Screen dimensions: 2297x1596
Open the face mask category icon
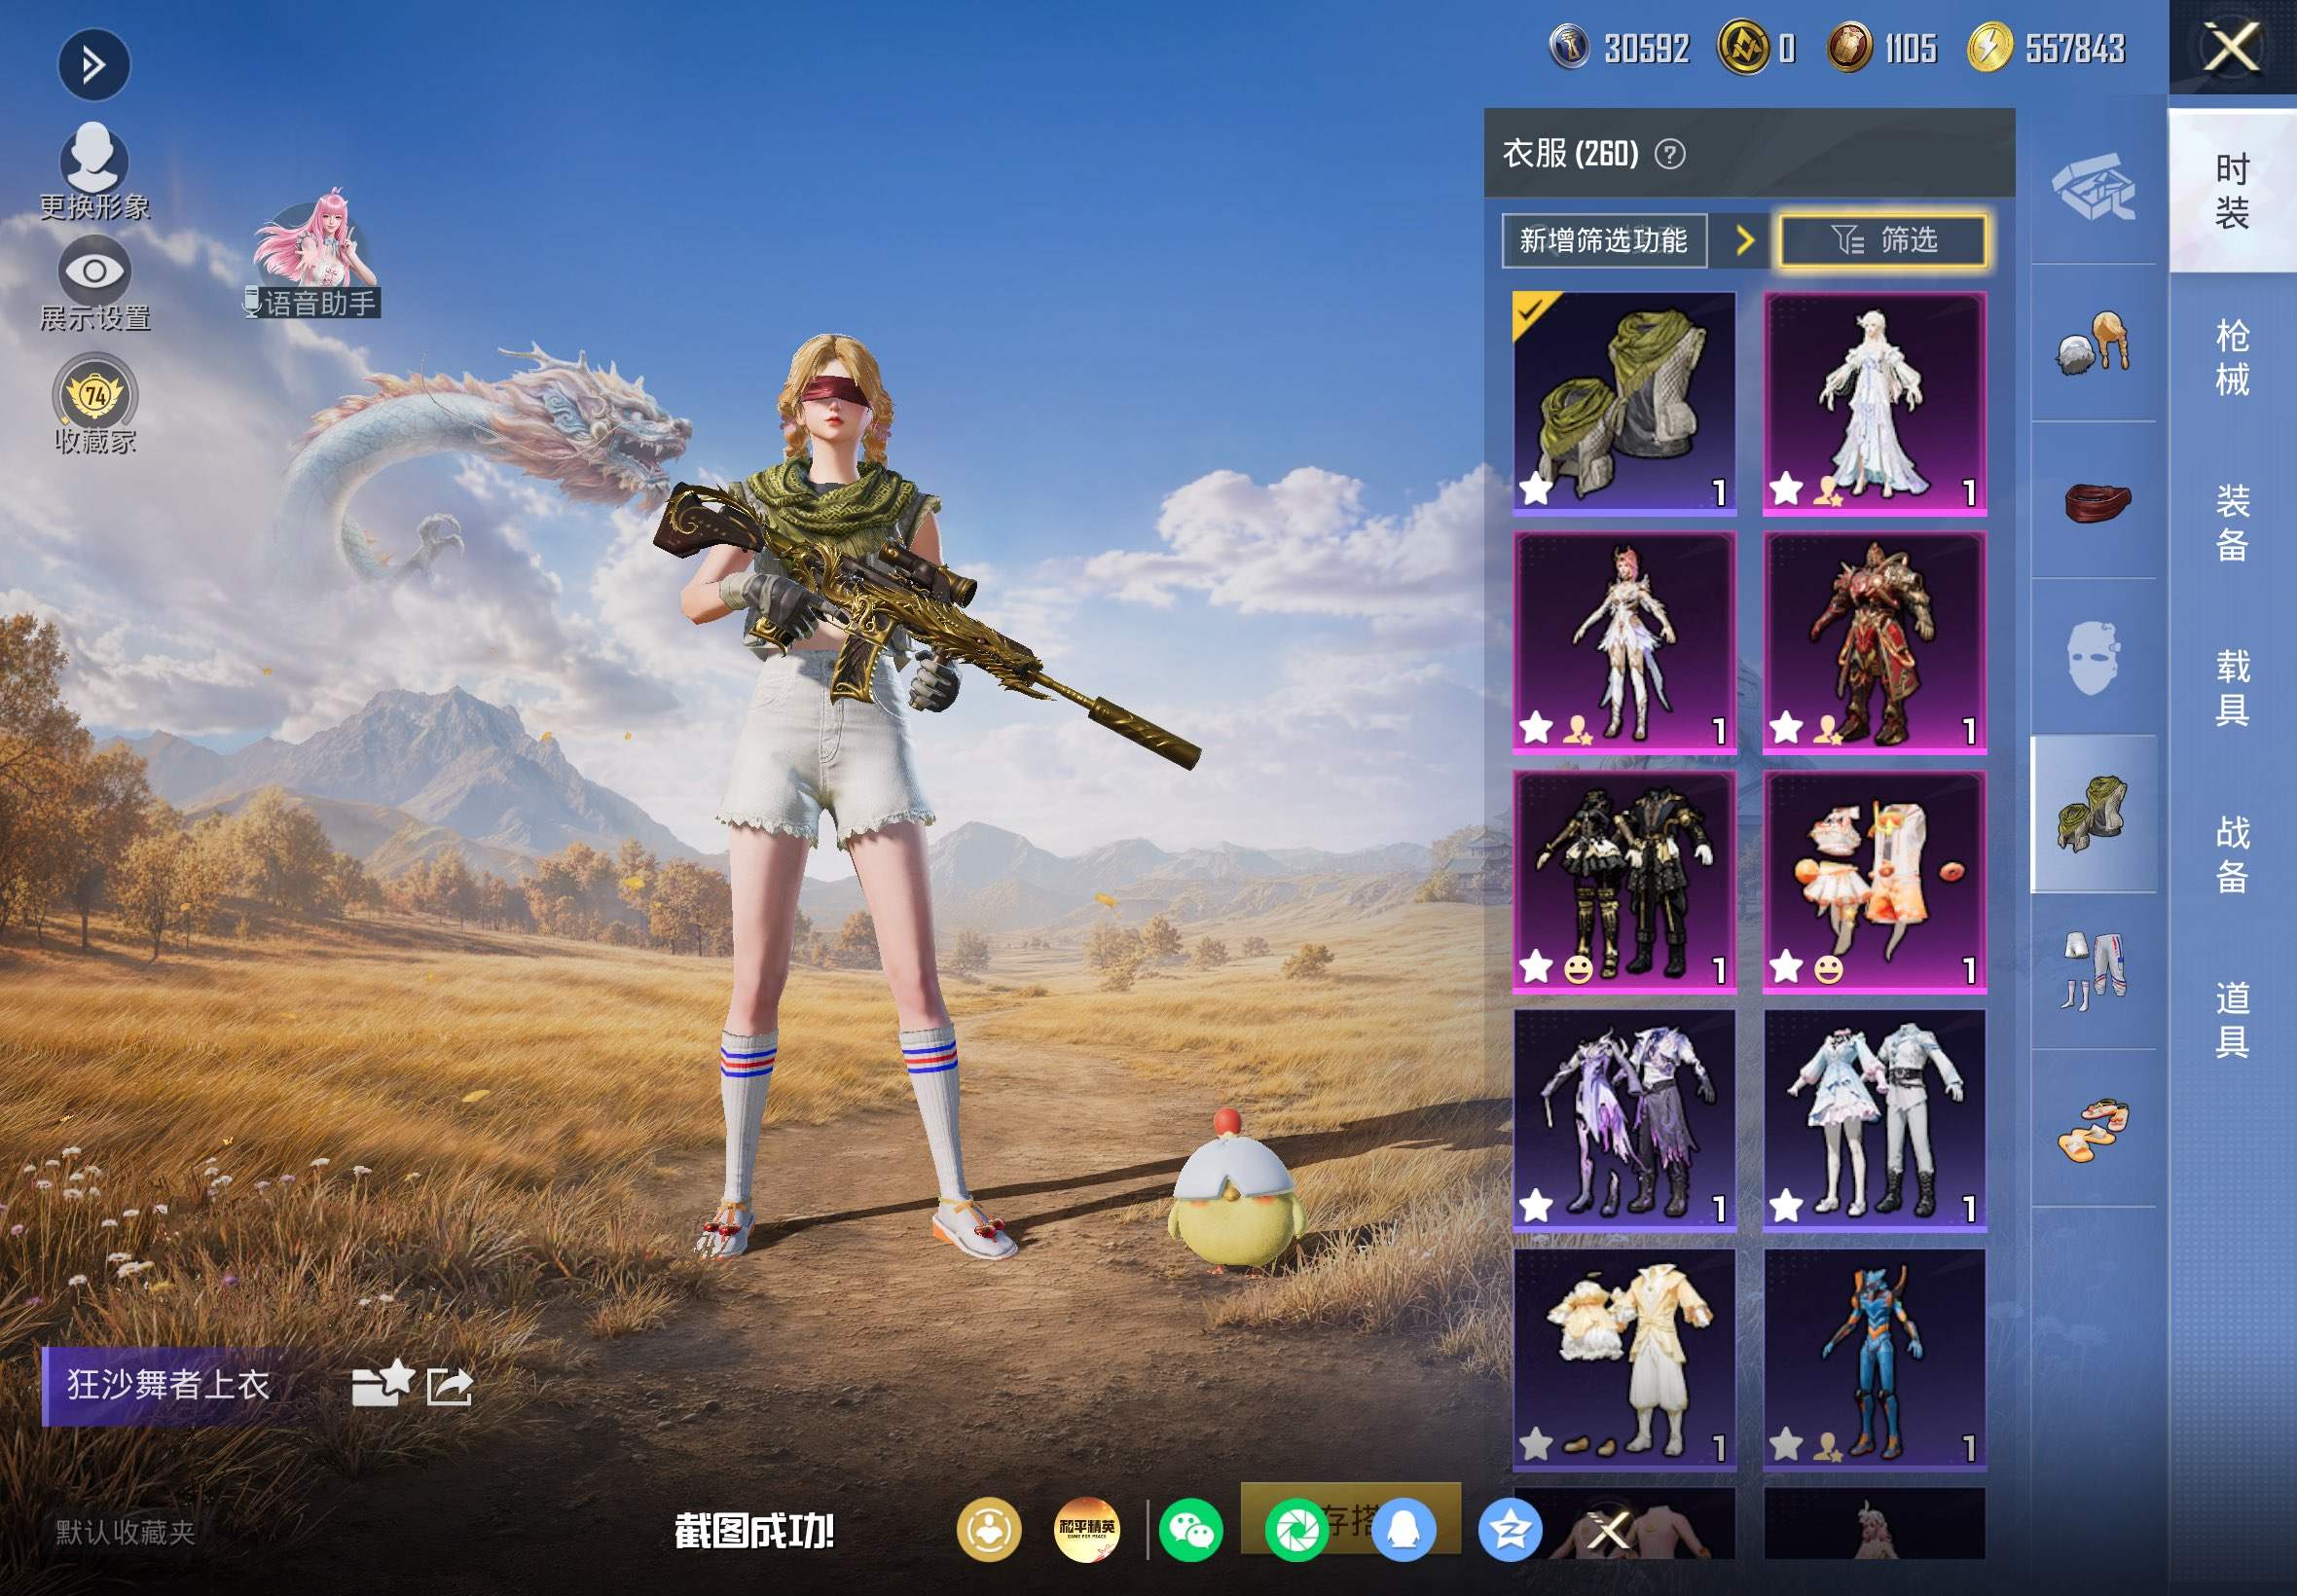click(2093, 657)
